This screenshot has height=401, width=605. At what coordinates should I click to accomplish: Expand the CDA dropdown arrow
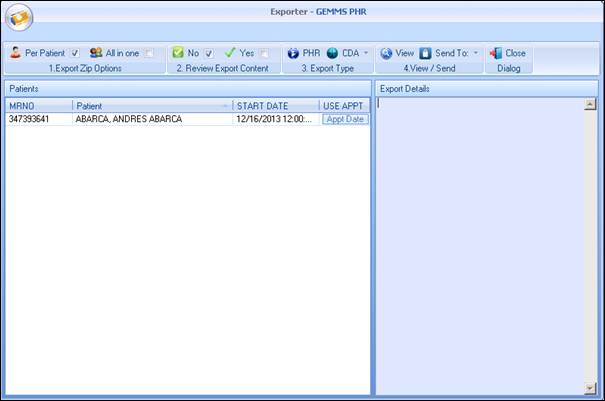coord(366,53)
